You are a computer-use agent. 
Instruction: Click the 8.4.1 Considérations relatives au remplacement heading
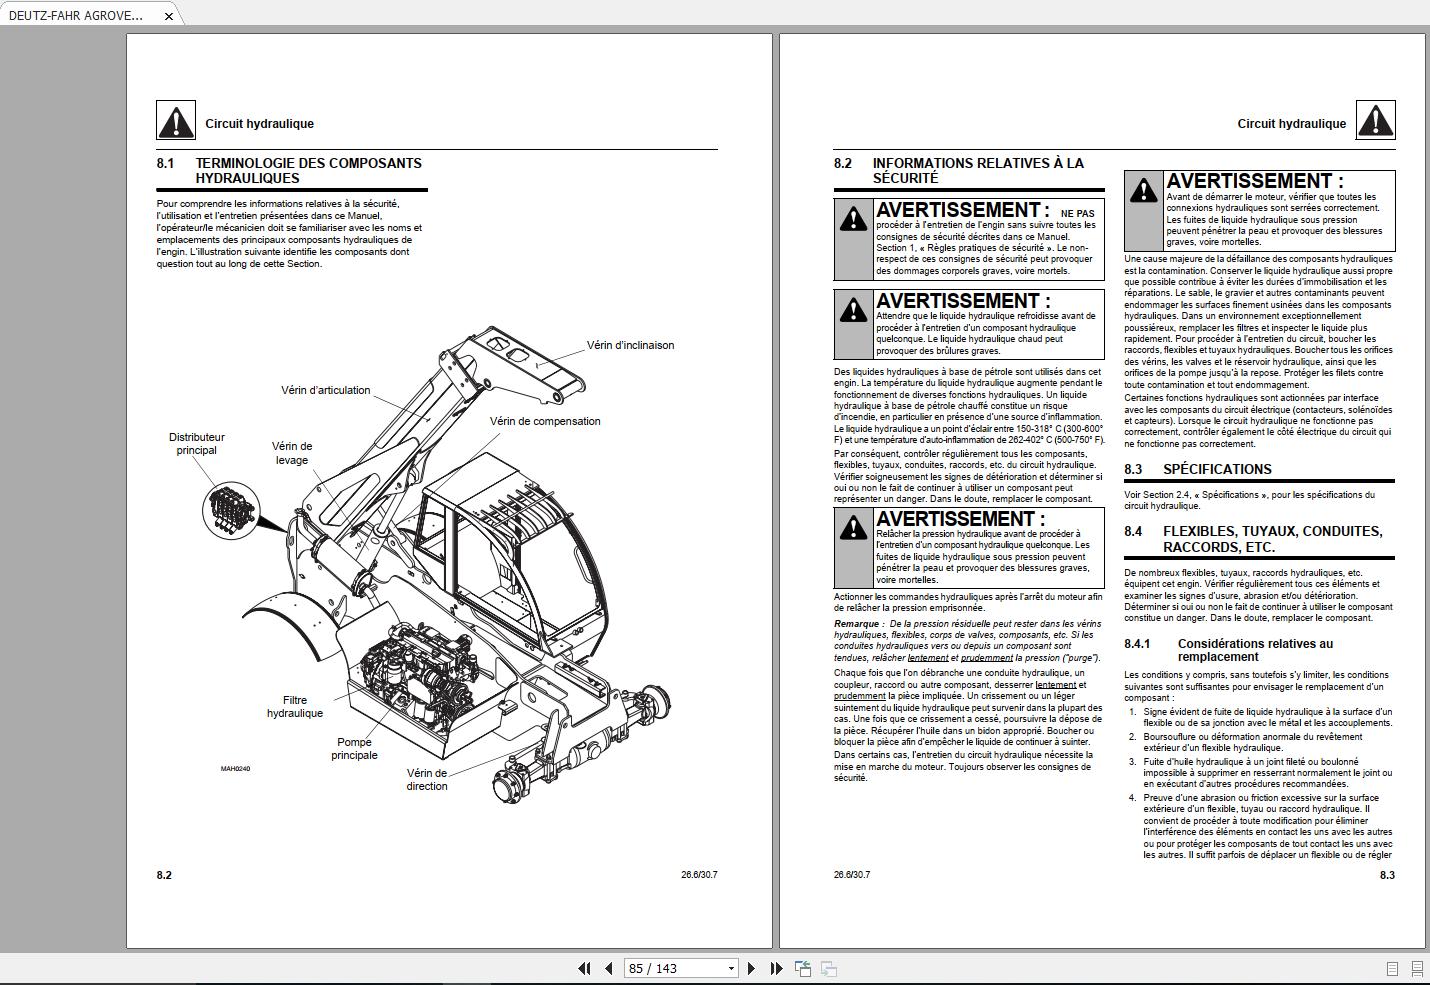coord(1254,650)
